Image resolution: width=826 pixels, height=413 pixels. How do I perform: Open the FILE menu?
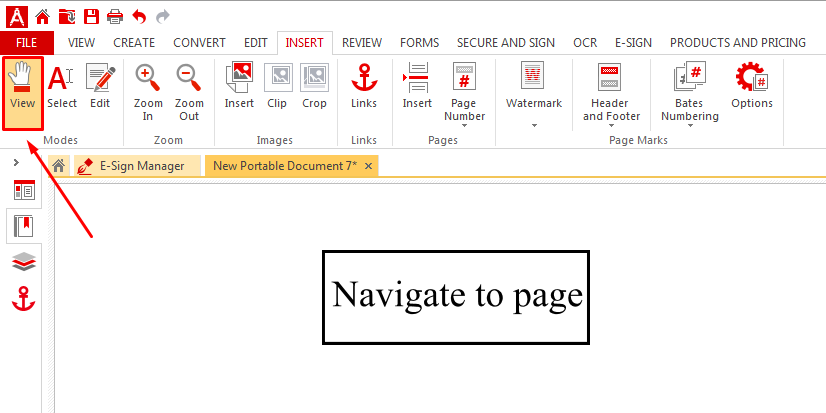tap(27, 43)
